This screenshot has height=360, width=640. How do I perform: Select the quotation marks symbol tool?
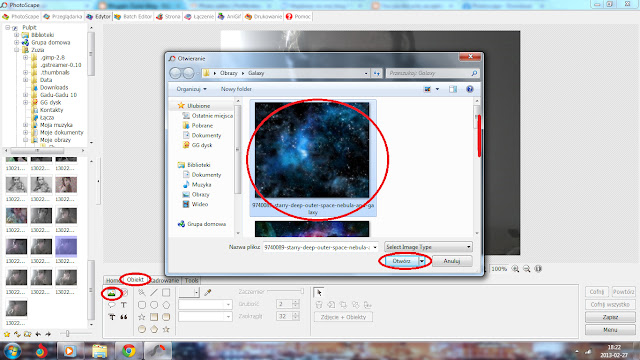pyautogui.click(x=124, y=317)
